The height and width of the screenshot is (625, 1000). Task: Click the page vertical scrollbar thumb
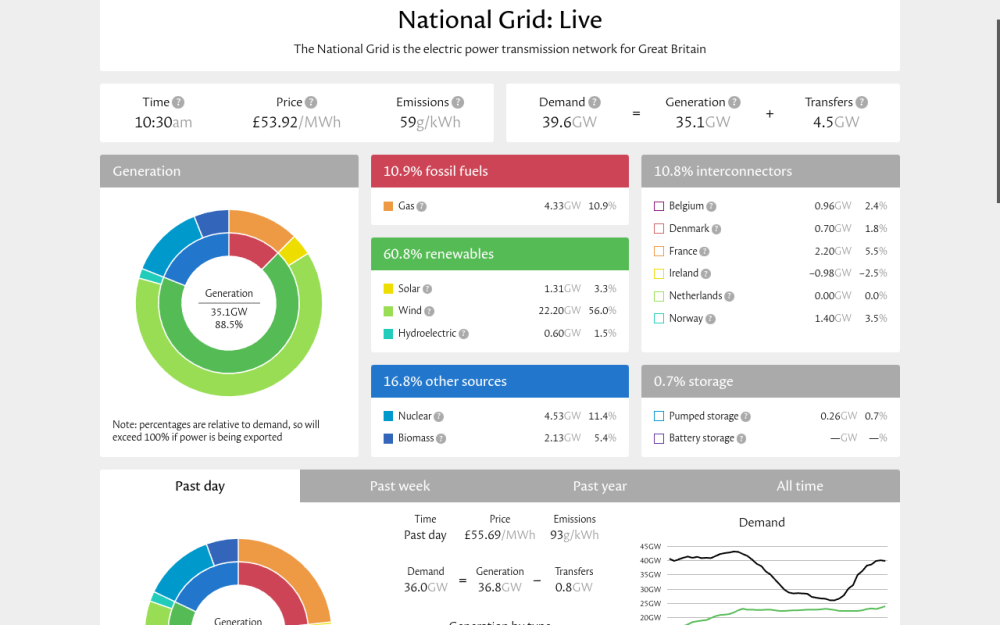998,112
